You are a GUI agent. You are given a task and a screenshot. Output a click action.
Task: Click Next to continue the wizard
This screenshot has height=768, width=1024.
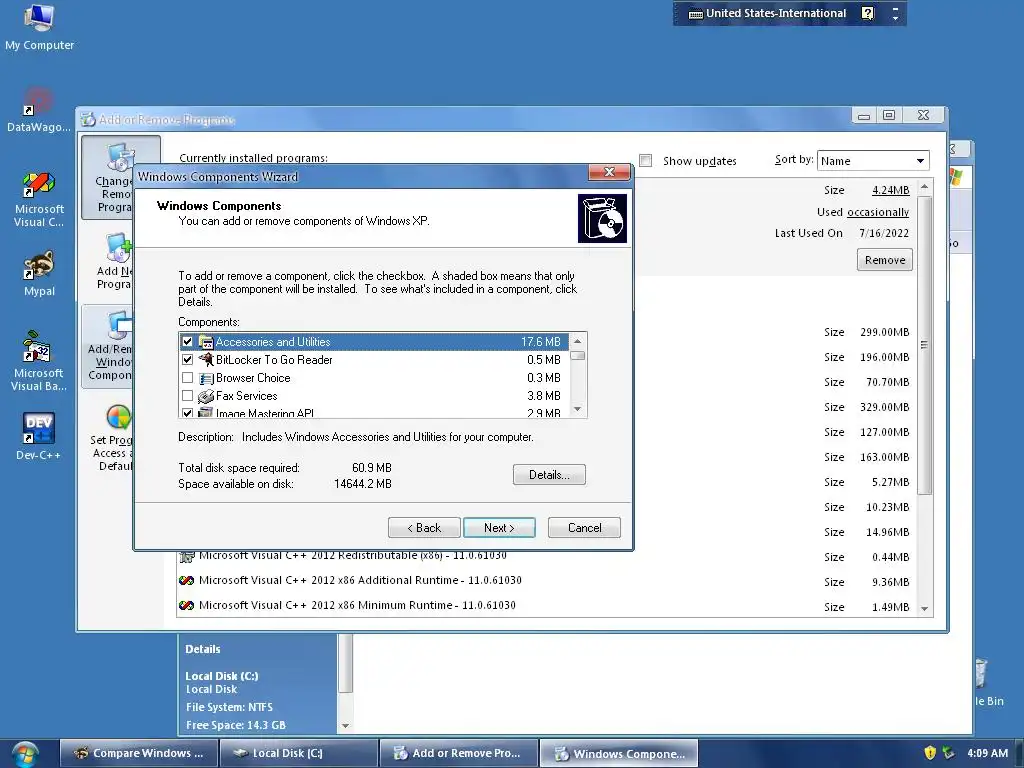click(500, 528)
